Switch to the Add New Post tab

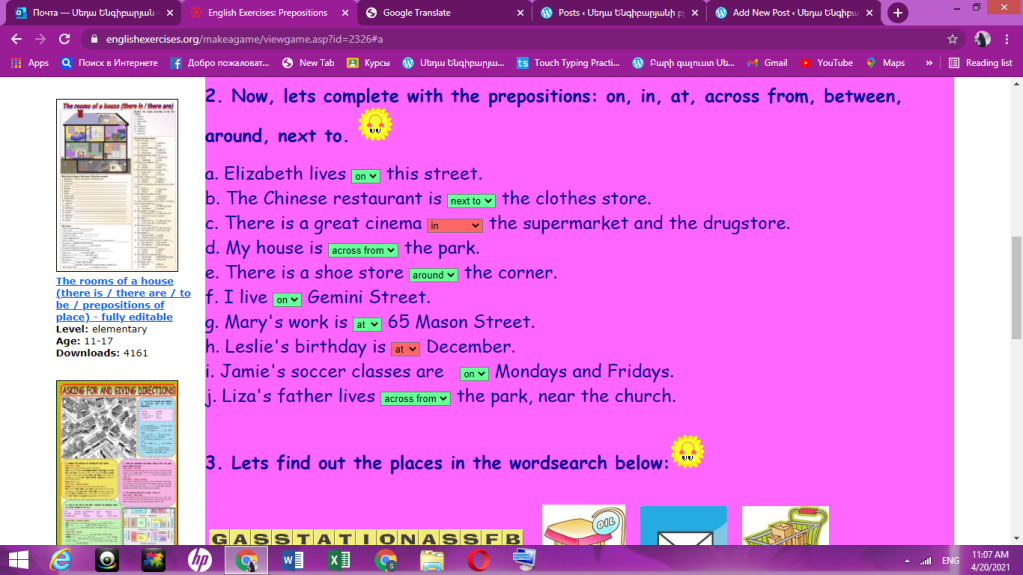(x=790, y=13)
